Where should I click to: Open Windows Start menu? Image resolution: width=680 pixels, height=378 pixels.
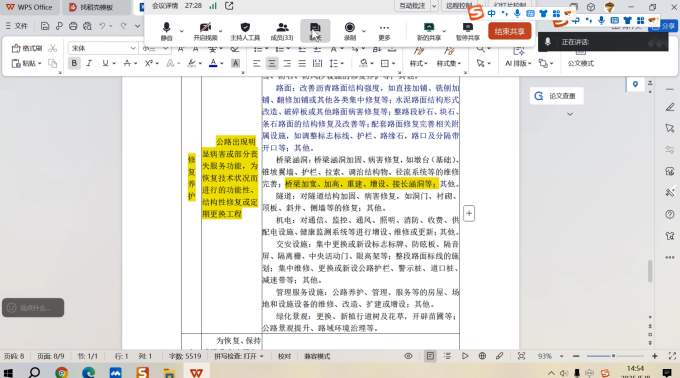pyautogui.click(x=8, y=372)
